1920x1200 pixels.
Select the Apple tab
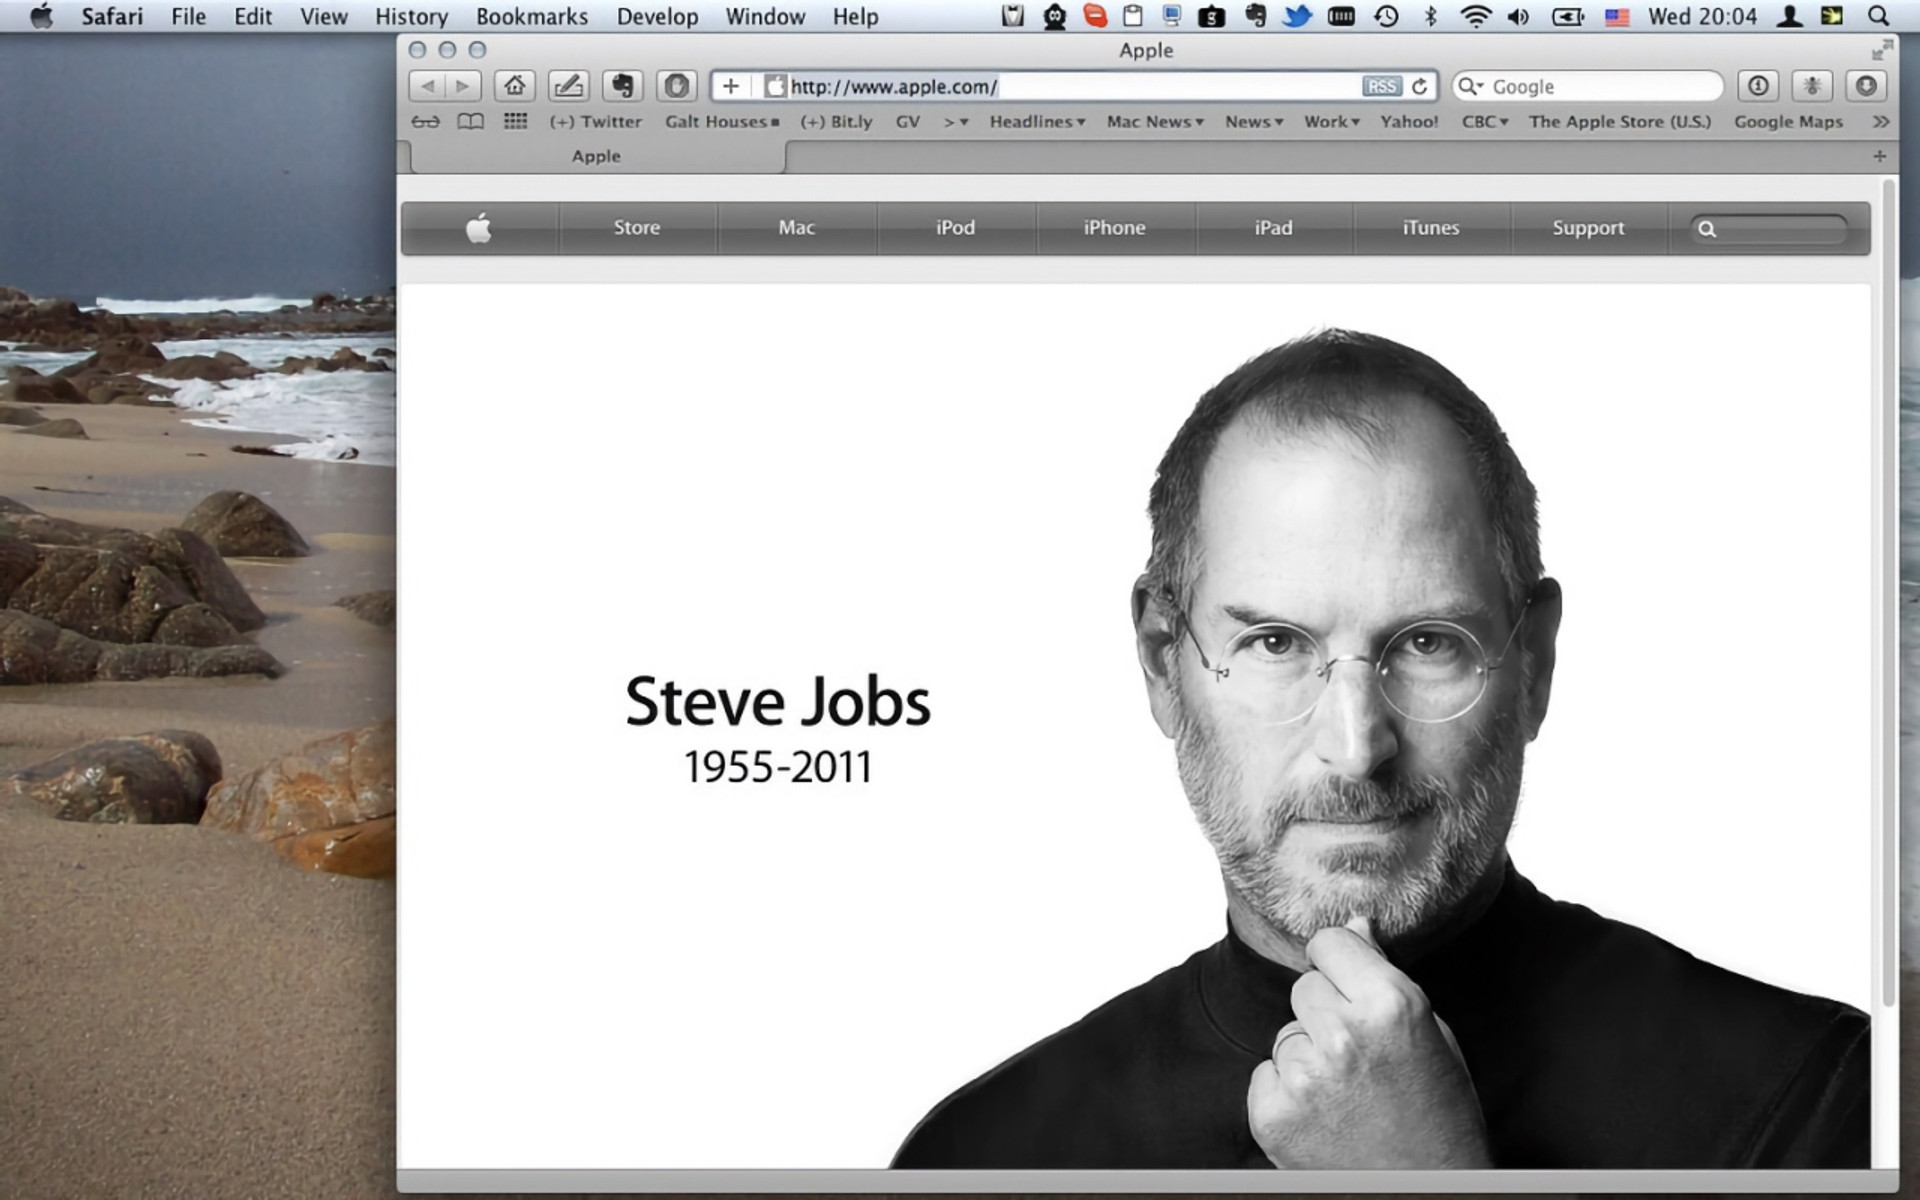[x=597, y=156]
